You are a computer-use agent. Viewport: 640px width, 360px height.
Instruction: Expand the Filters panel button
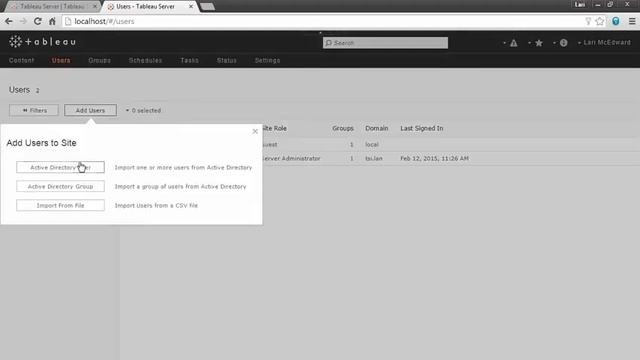tap(34, 110)
